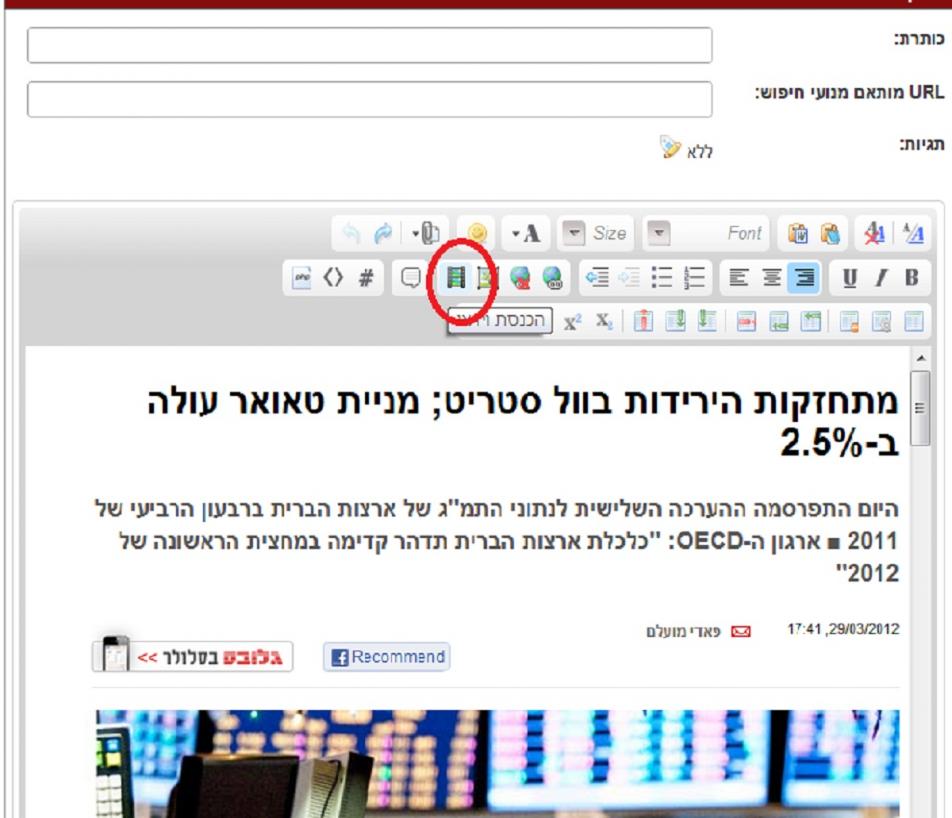The image size is (952, 818).
Task: Click the Facebook Recommend button
Action: pyautogui.click(x=387, y=657)
